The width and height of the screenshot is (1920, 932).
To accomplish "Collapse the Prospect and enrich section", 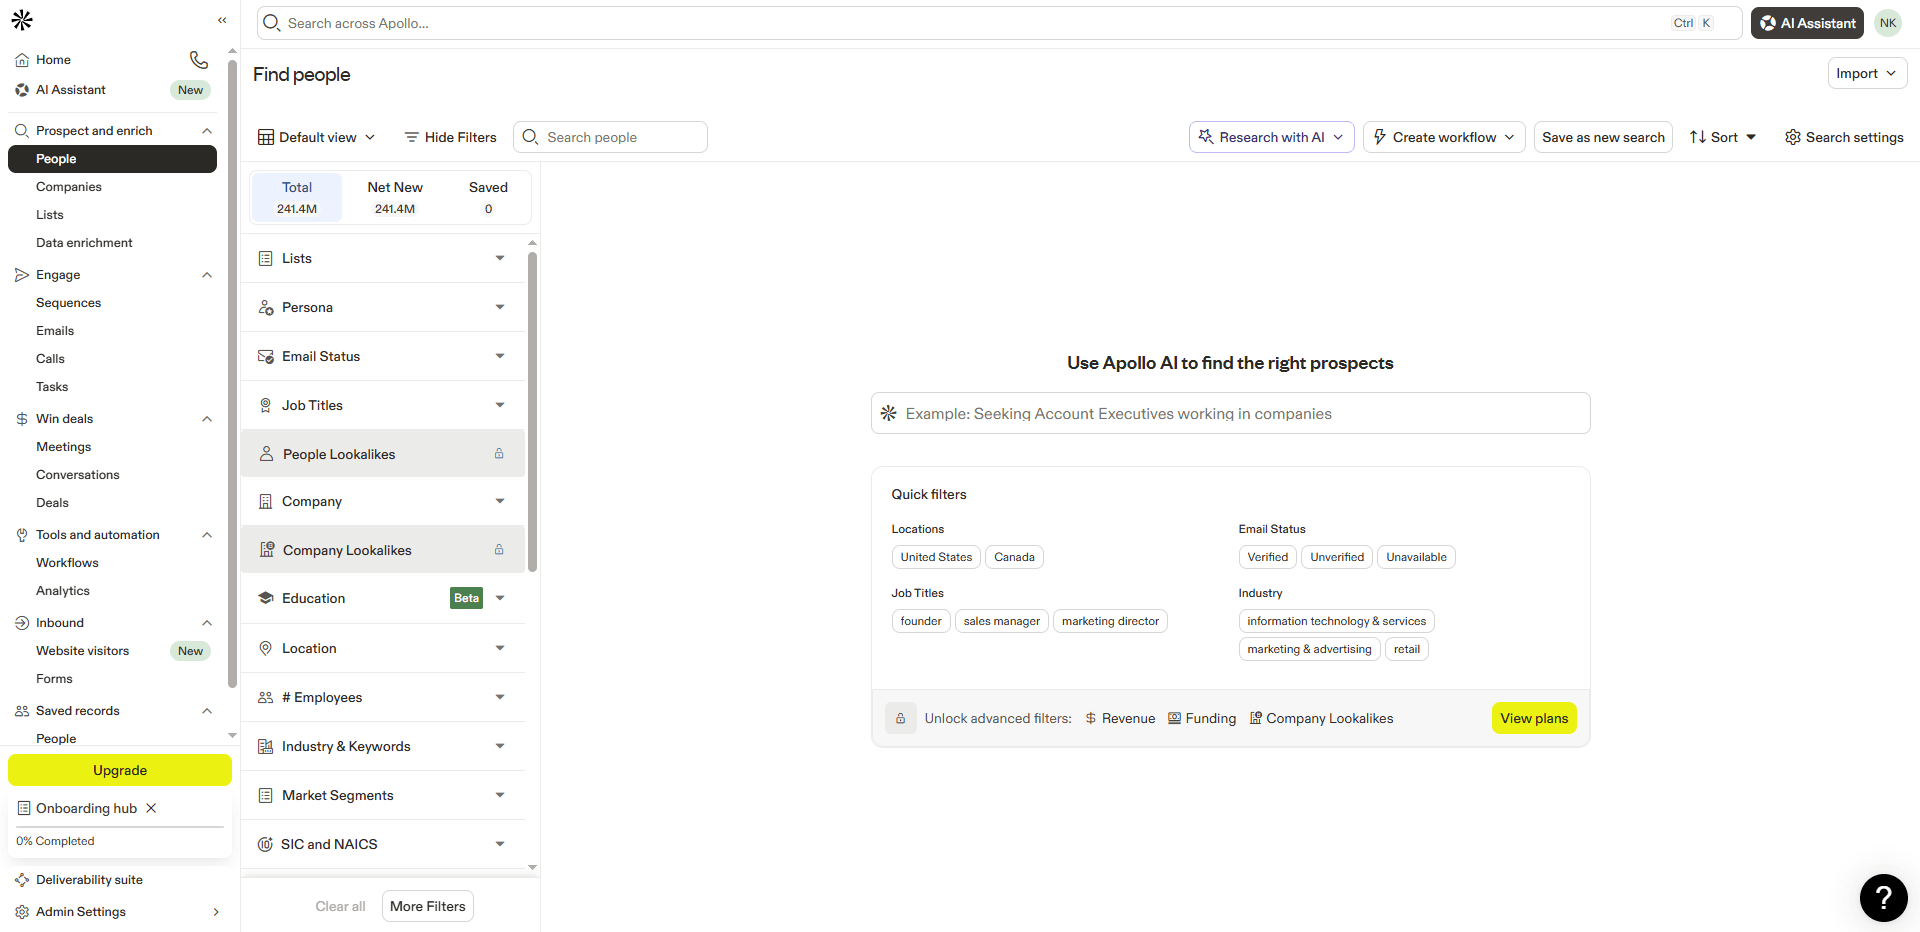I will tap(207, 131).
